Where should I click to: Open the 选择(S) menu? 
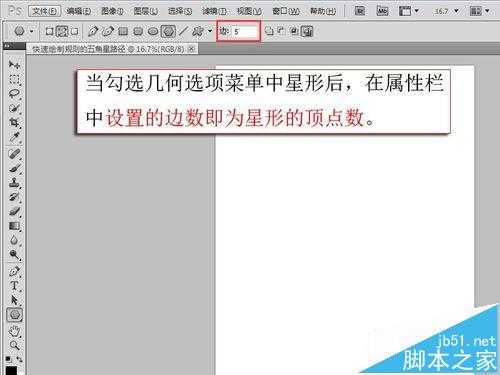pos(180,11)
